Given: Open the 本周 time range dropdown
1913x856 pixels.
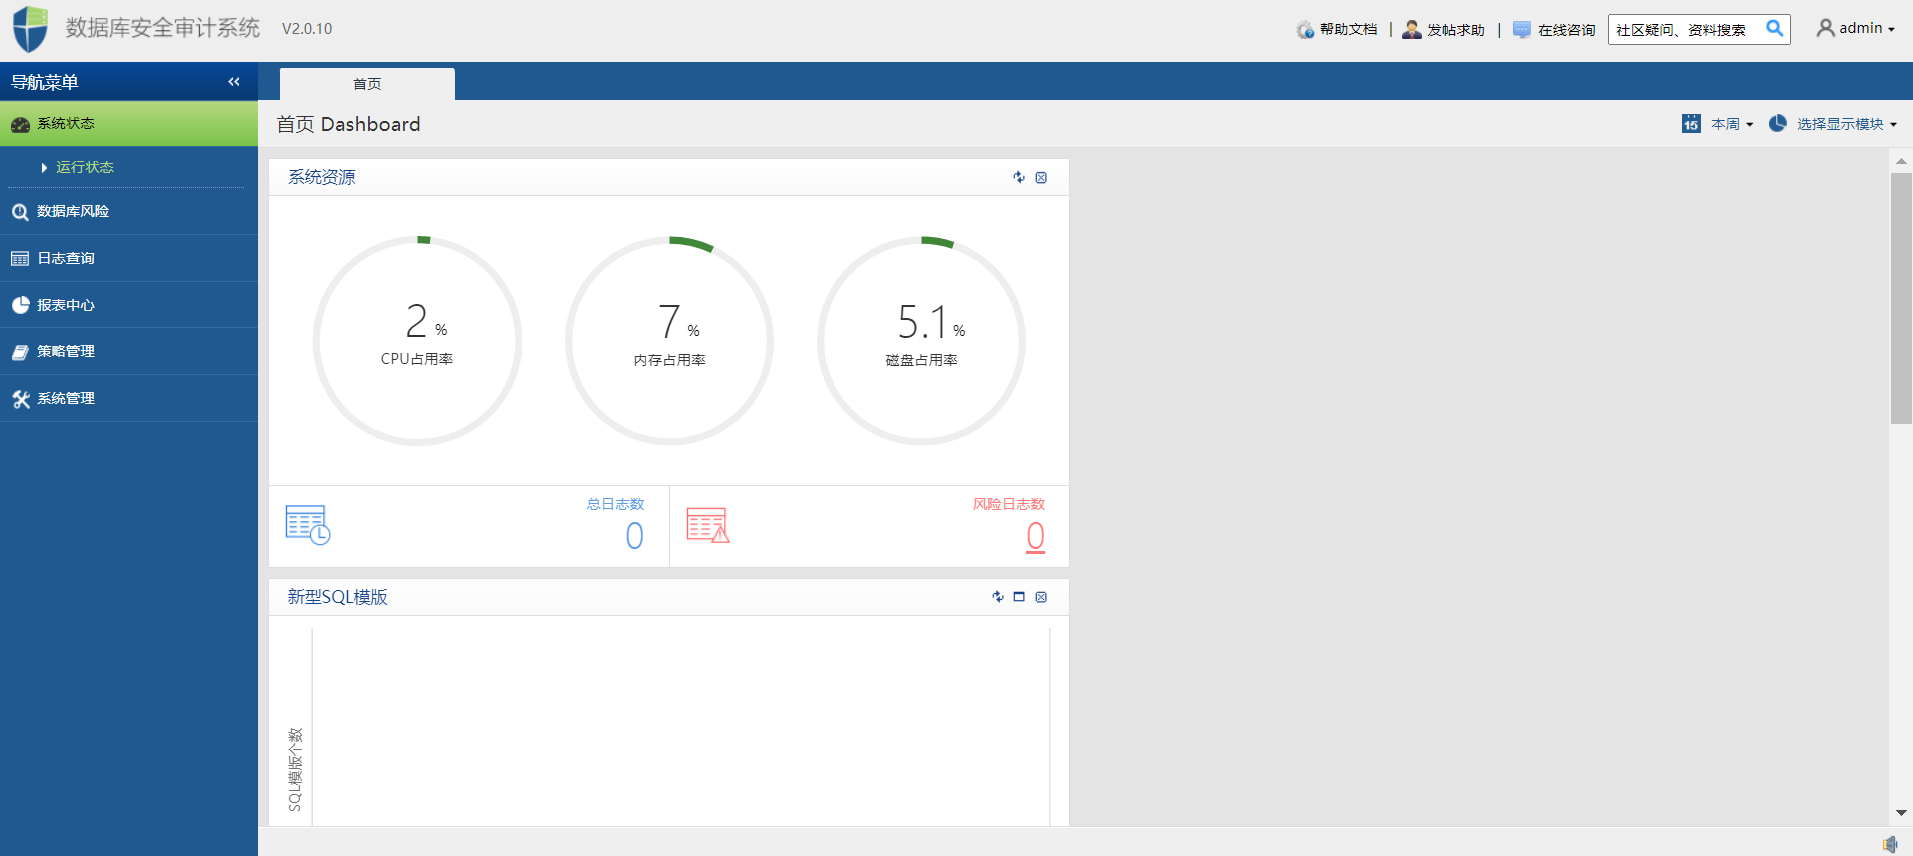Looking at the screenshot, I should click(1731, 124).
